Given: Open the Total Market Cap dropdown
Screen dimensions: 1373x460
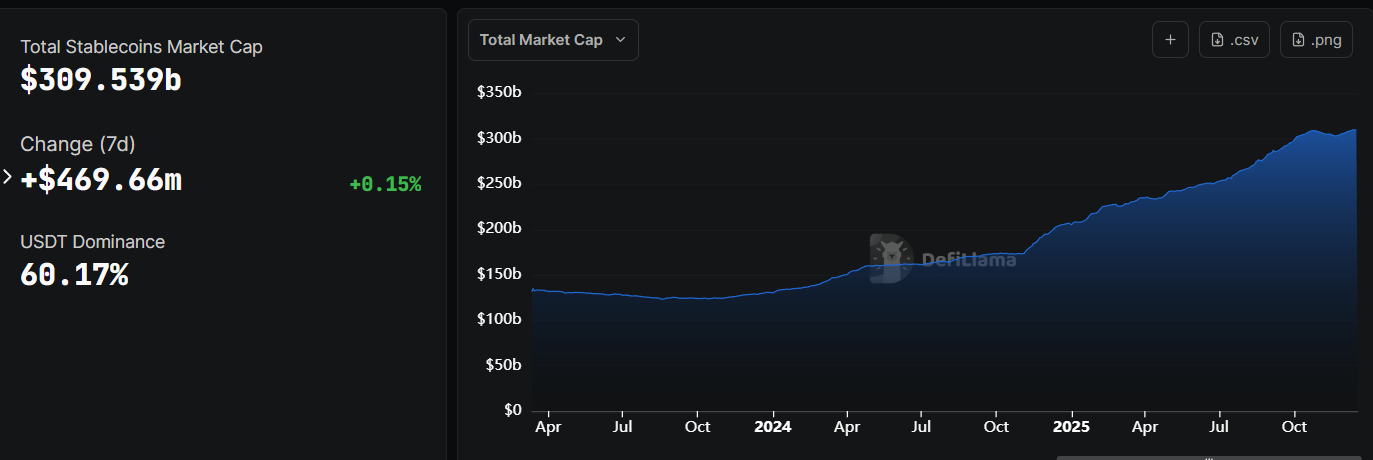Looking at the screenshot, I should 552,40.
